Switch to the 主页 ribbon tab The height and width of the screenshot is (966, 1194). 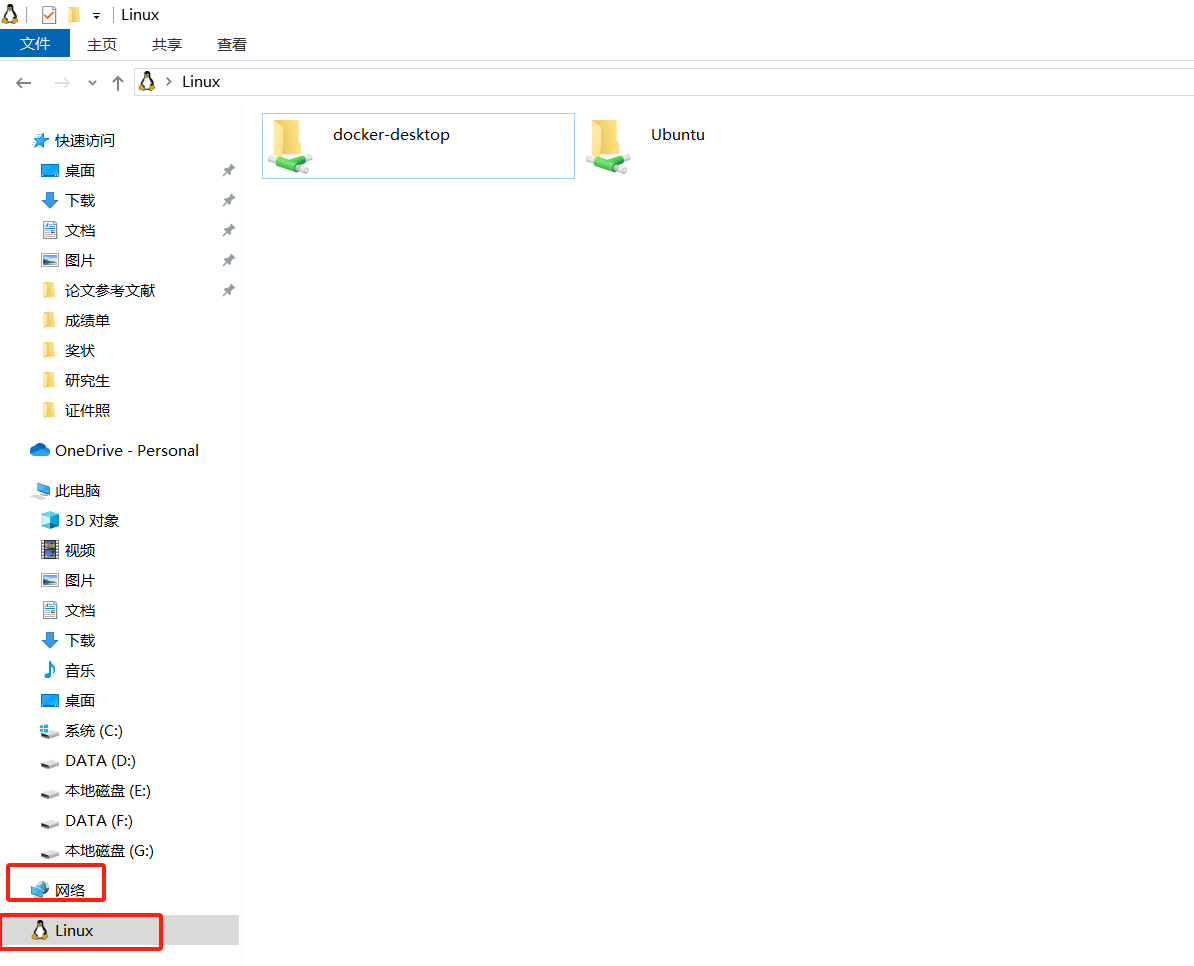pyautogui.click(x=102, y=45)
